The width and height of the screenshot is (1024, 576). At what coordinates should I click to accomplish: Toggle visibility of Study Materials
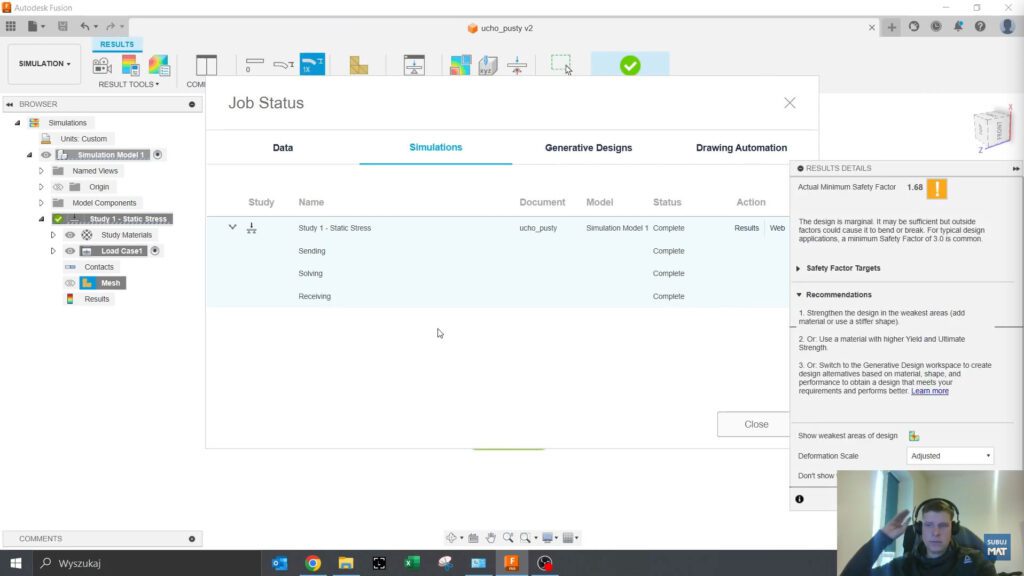tap(70, 235)
